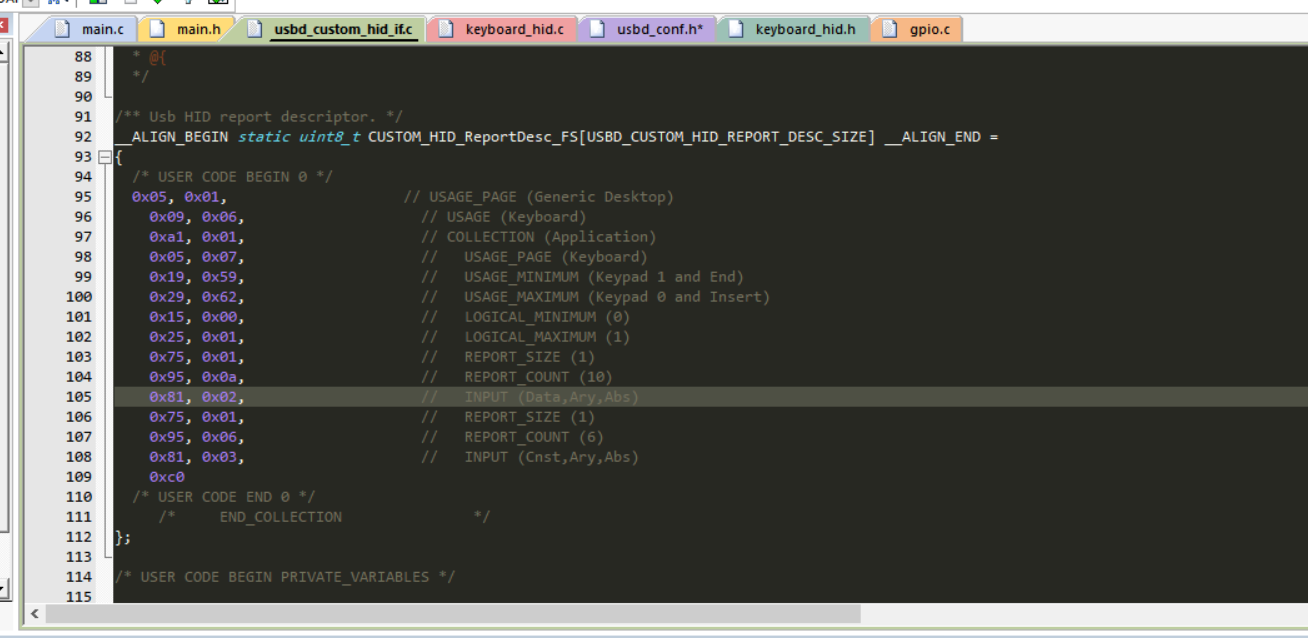Click the '0xc0' byte on line 109
This screenshot has width=1308, height=638.
point(166,477)
